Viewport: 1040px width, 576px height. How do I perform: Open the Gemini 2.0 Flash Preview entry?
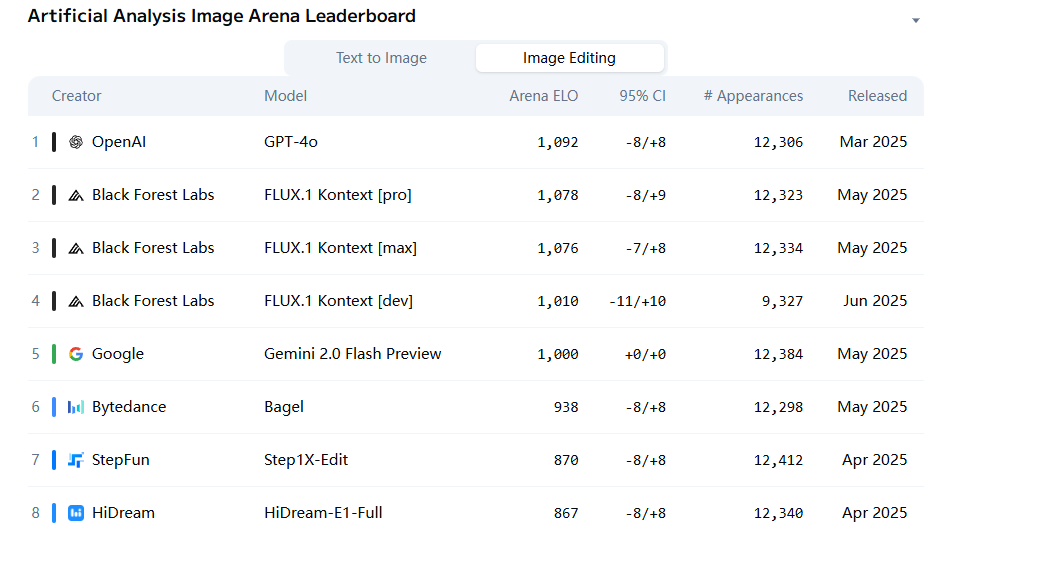[x=352, y=354]
